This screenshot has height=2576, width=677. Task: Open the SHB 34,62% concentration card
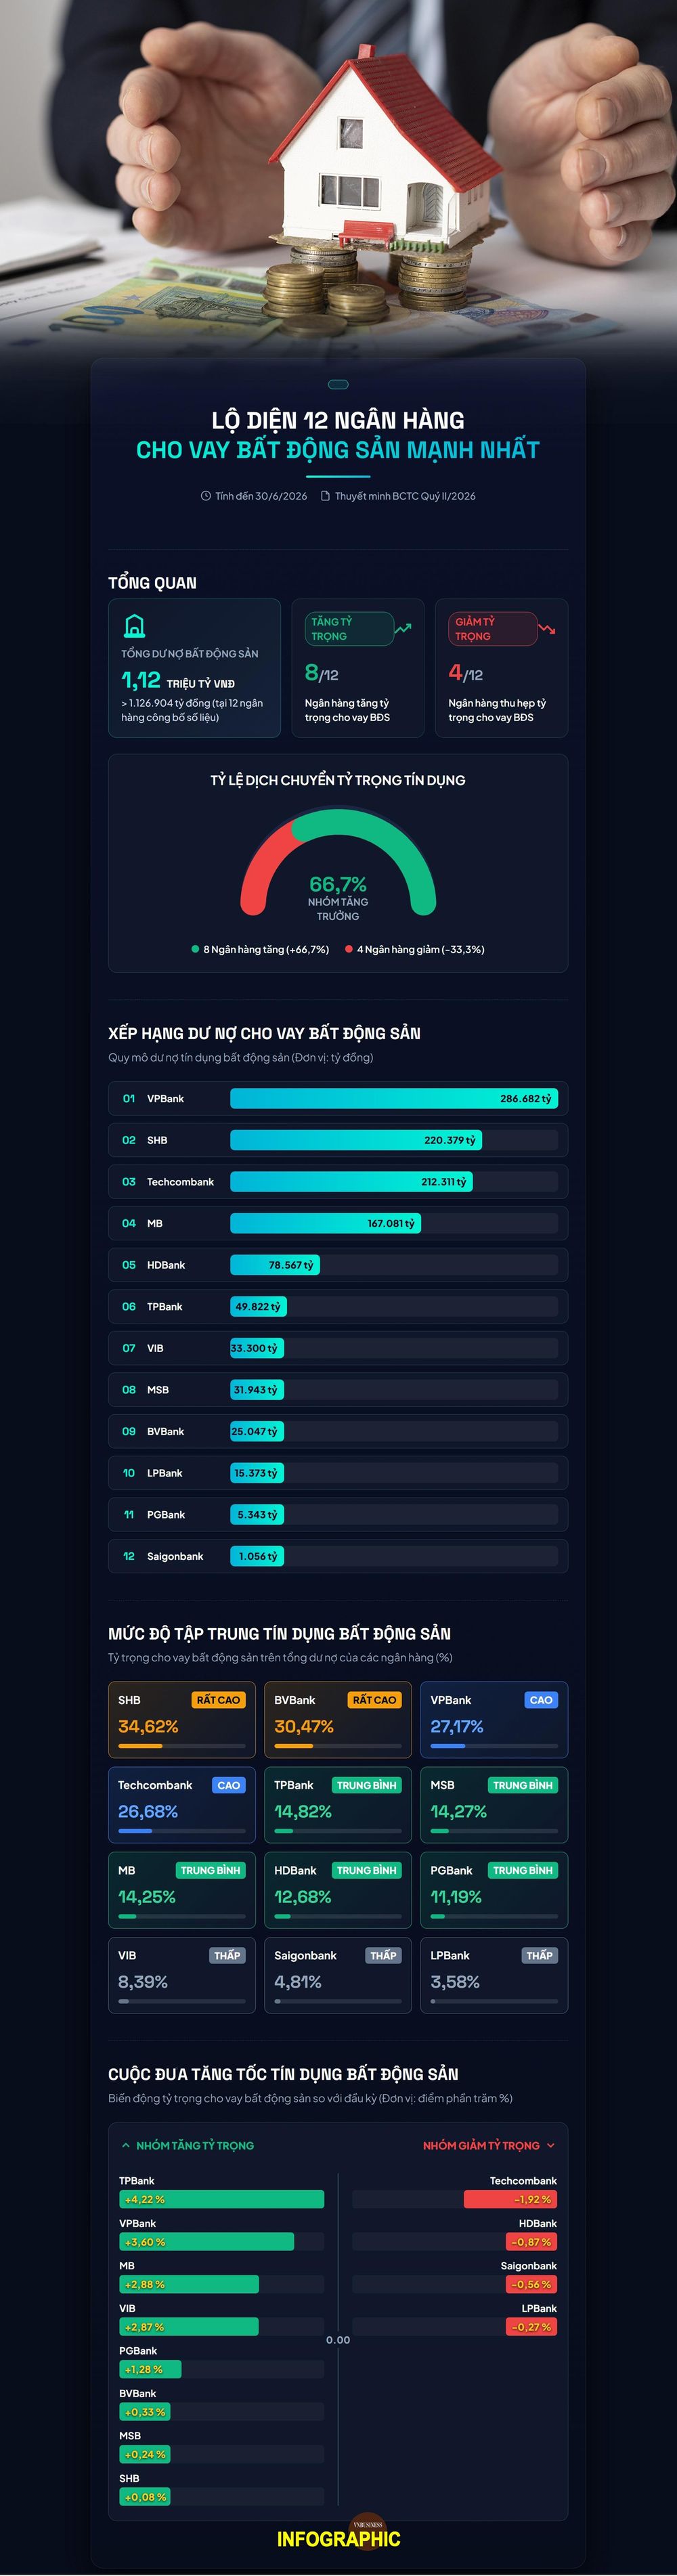(181, 1720)
